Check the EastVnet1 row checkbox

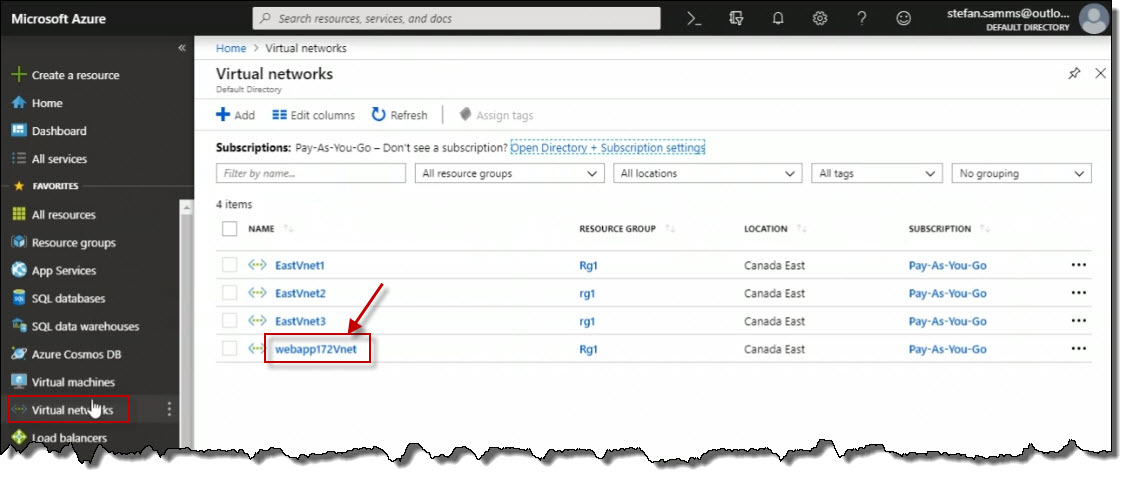(229, 265)
